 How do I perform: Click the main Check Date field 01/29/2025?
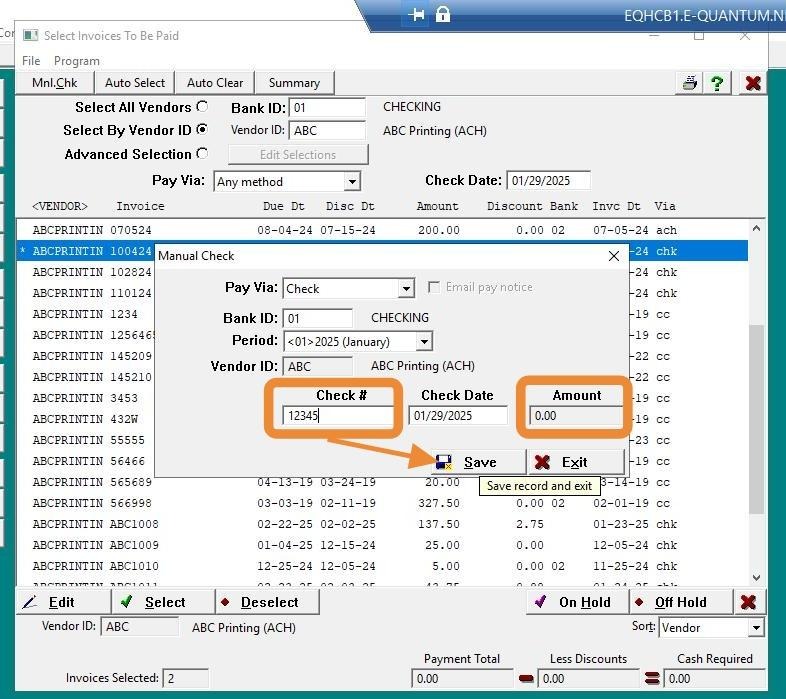tap(548, 181)
